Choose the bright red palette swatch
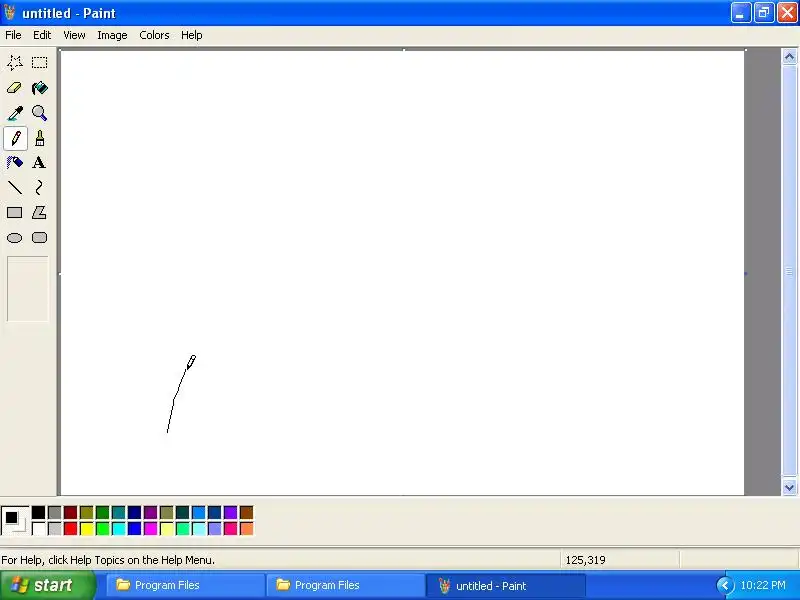Viewport: 800px width, 600px height. point(70,529)
